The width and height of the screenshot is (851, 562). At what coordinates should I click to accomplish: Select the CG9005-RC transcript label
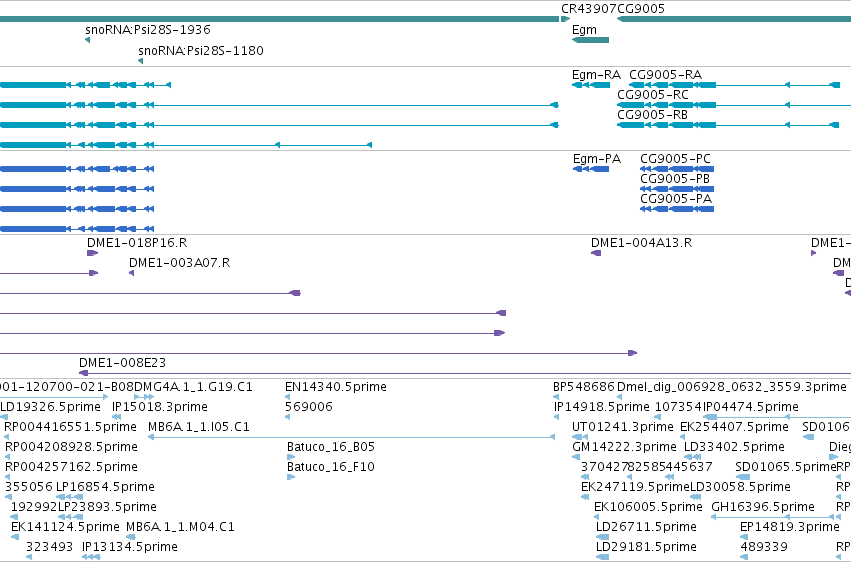click(653, 95)
